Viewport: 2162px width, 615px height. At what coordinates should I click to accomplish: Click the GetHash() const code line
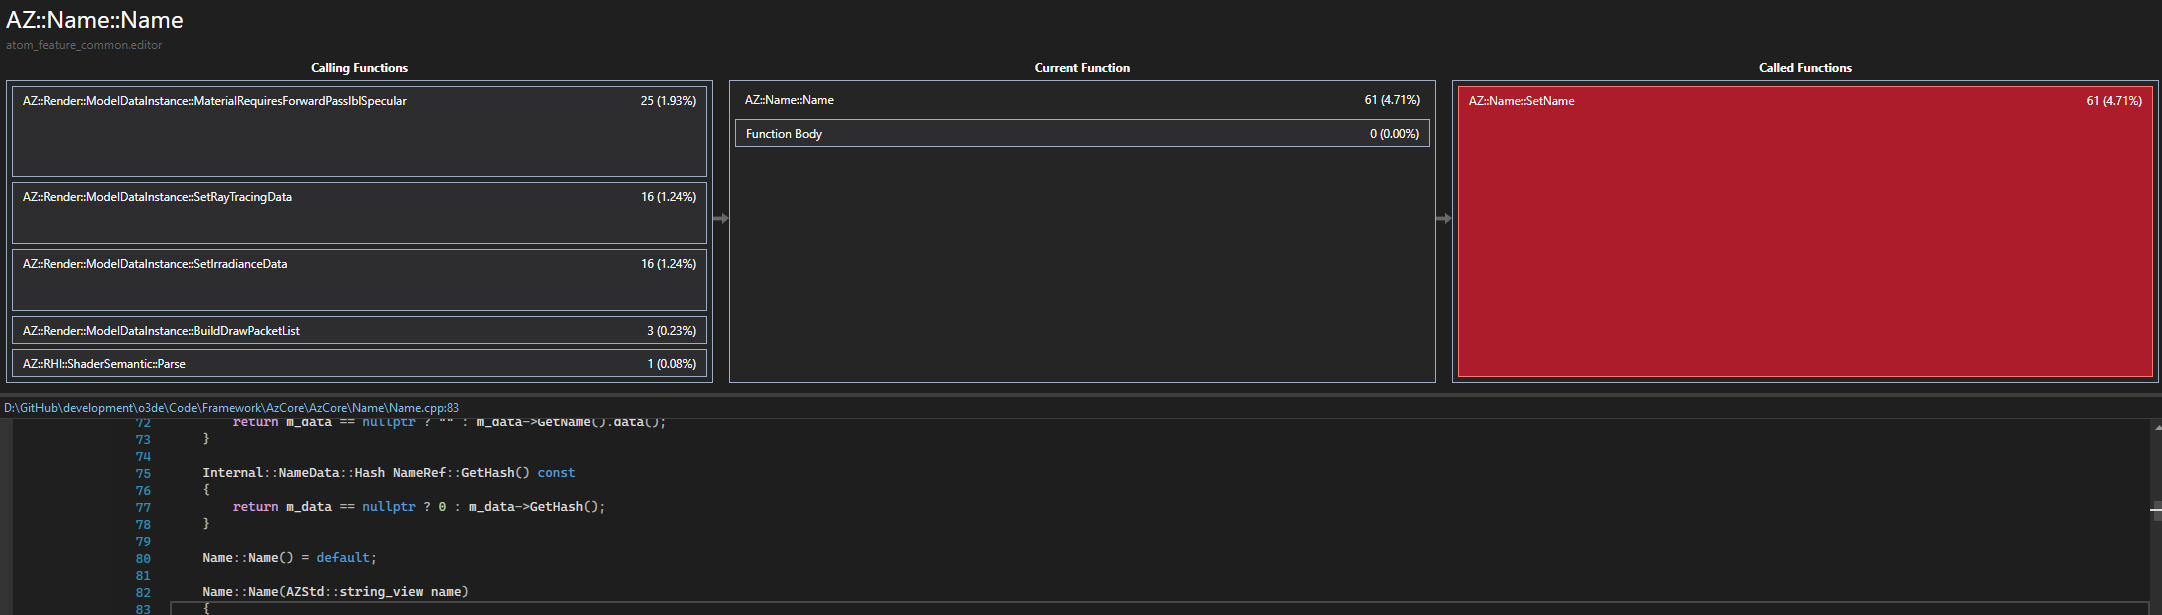[x=388, y=473]
